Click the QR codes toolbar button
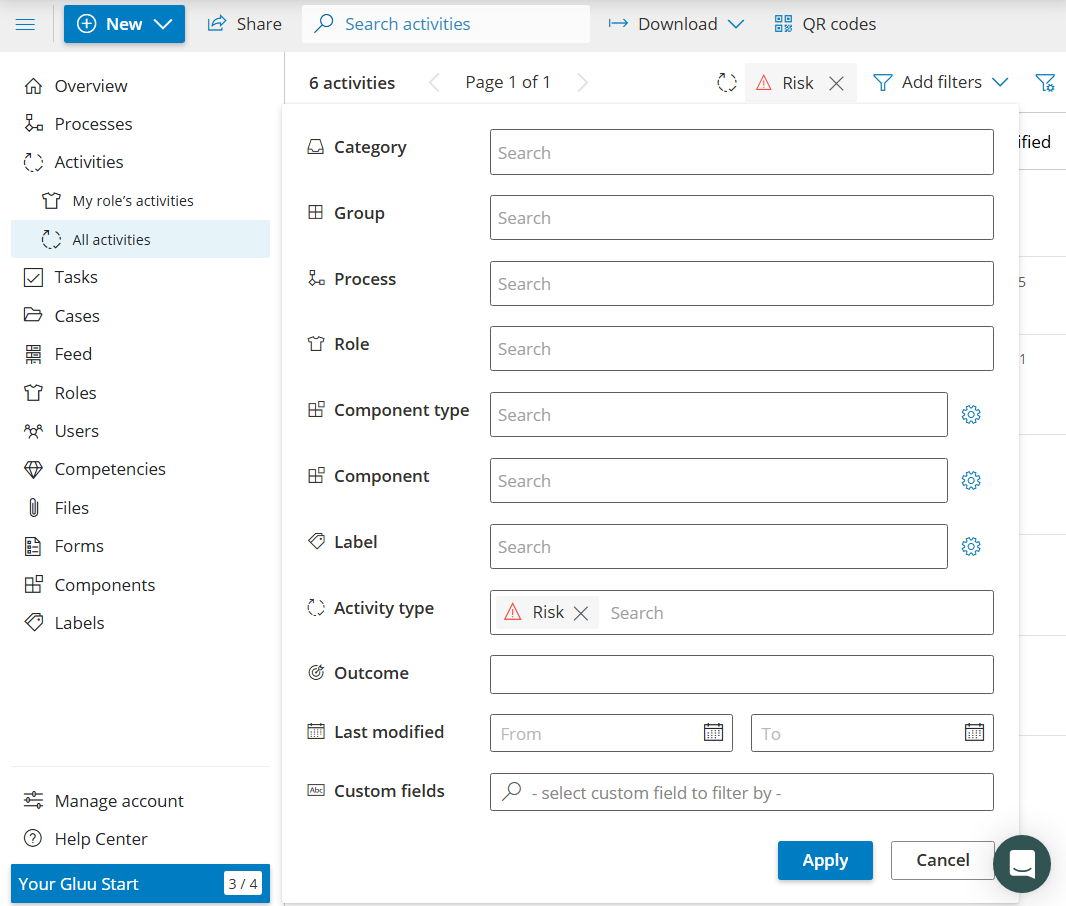 (x=825, y=24)
